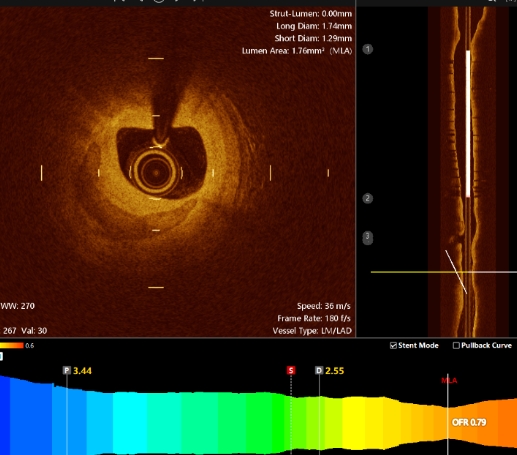
Task: Select the distal D marker flag
Action: [319, 370]
